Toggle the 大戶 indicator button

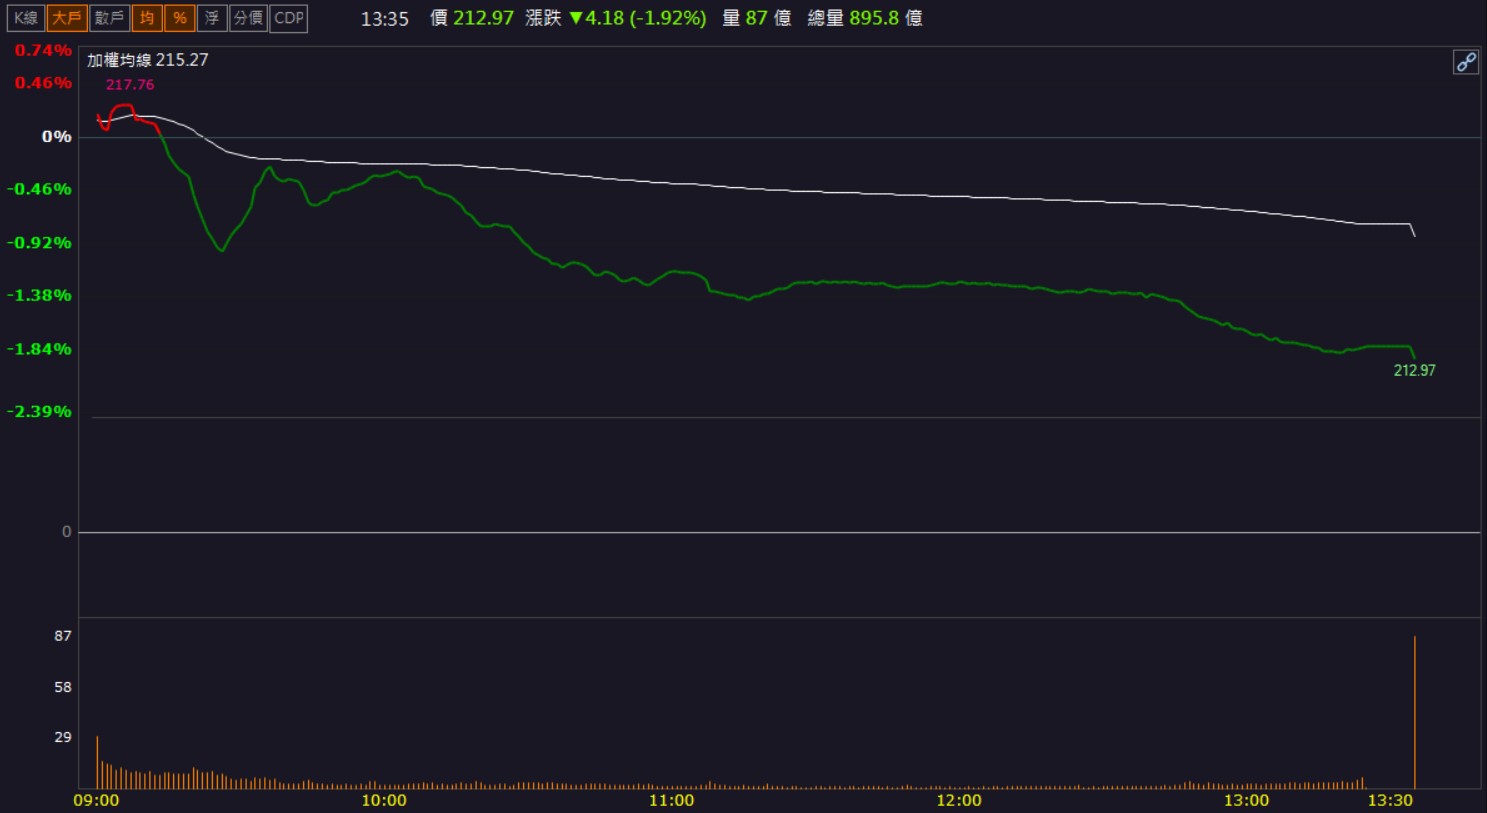pyautogui.click(x=67, y=18)
